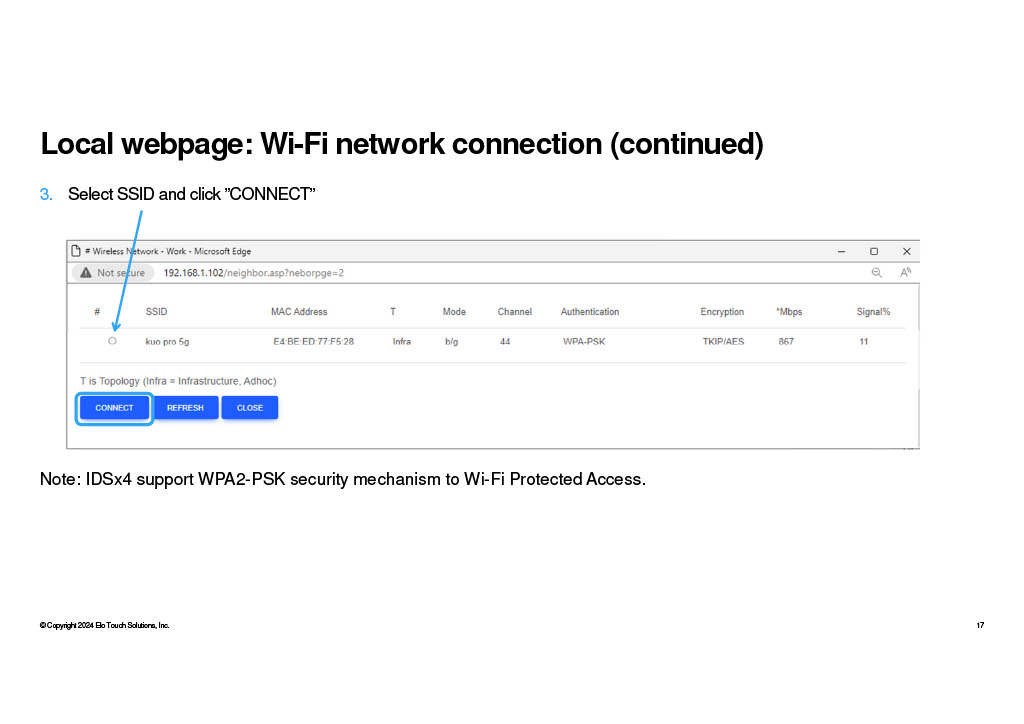Click the SSID column header
1024x724 pixels.
[x=156, y=311]
